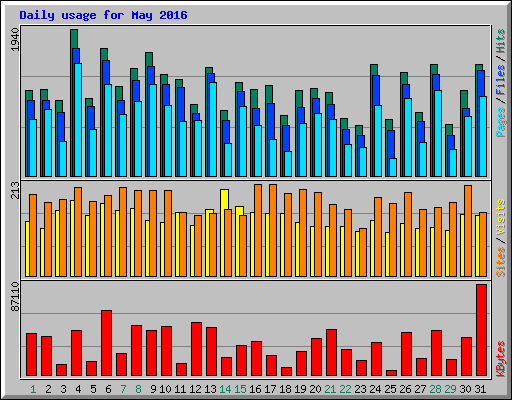
Task: Select the orange Sites bar for day 17
Action: [x=273, y=230]
